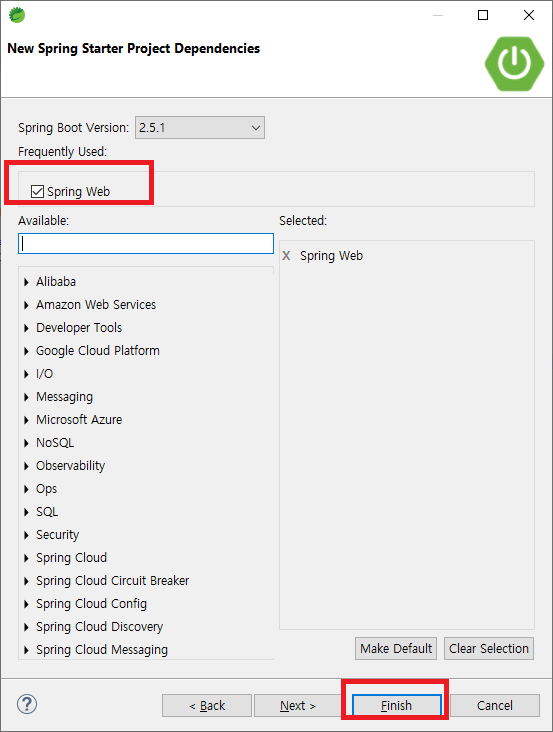
Task: Click the Make Default button
Action: click(396, 648)
